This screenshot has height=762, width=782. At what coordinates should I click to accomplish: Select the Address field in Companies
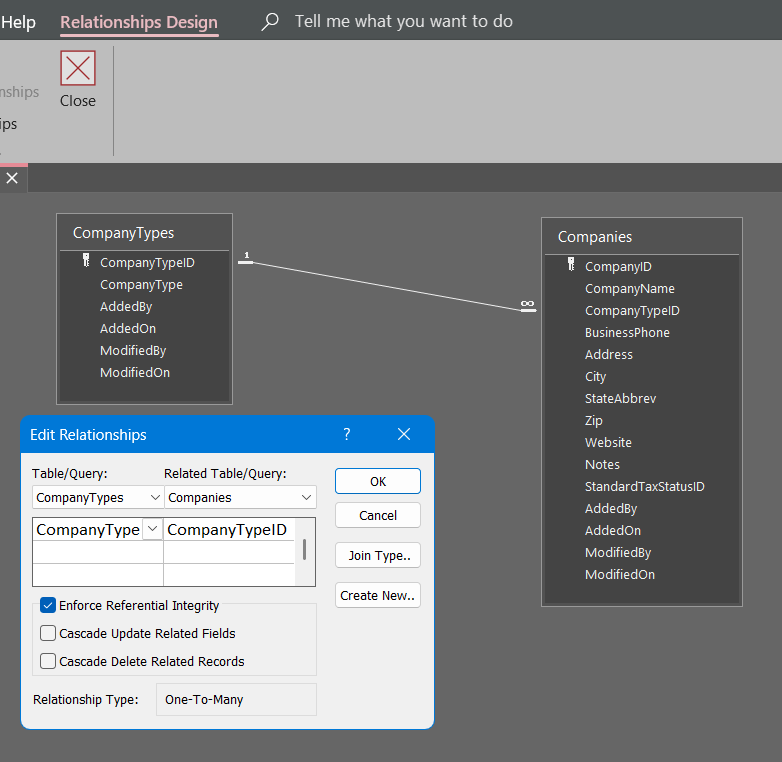coord(609,355)
